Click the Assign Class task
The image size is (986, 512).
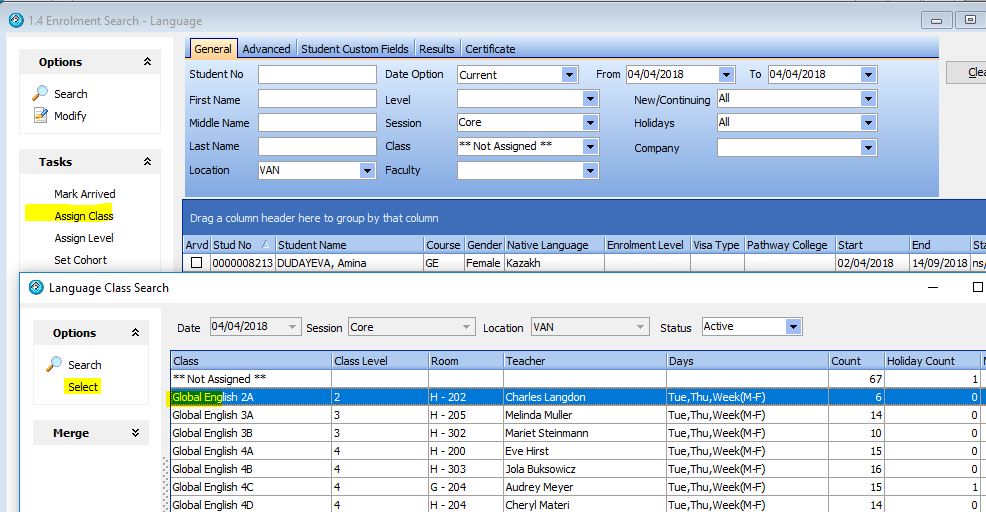click(84, 216)
